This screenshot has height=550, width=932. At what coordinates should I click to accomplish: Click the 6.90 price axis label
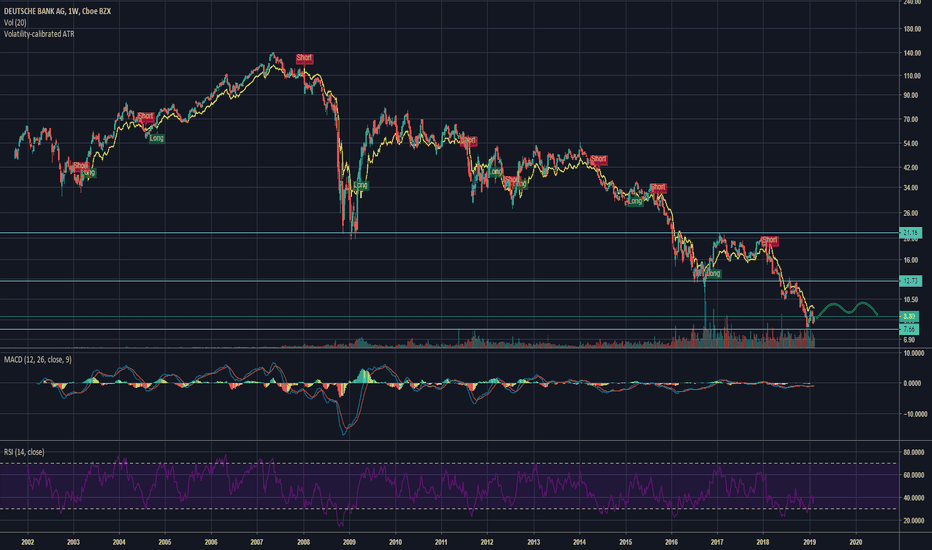(909, 340)
